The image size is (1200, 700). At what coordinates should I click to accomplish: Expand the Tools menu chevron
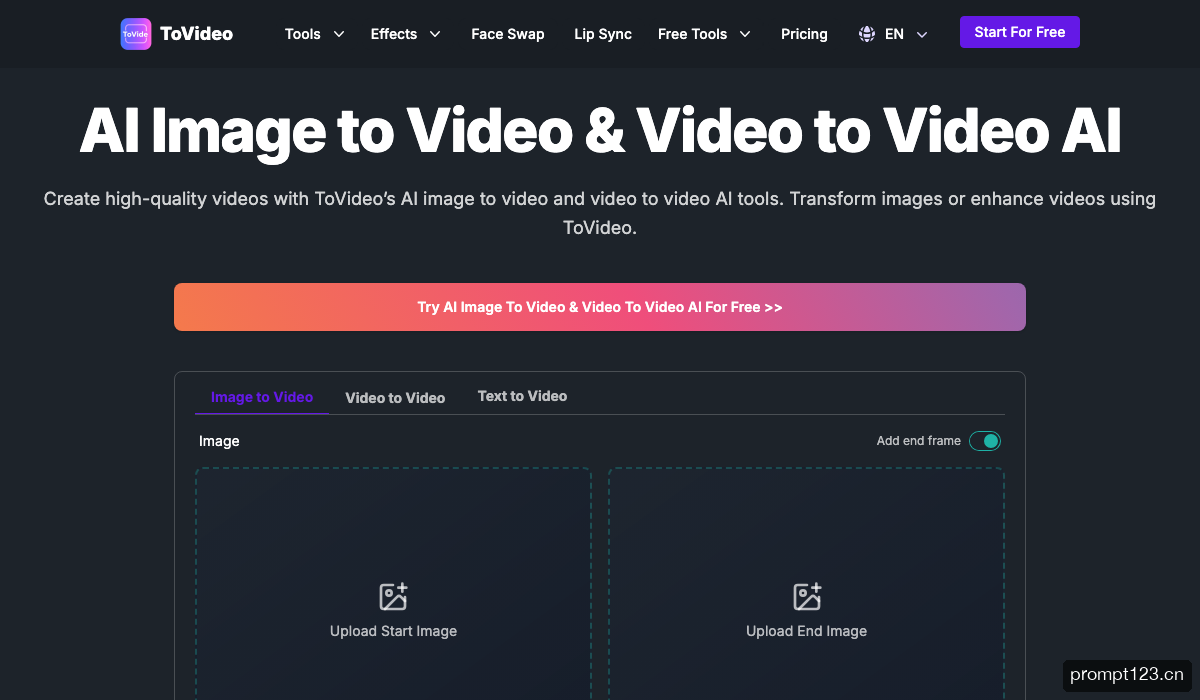(x=339, y=34)
